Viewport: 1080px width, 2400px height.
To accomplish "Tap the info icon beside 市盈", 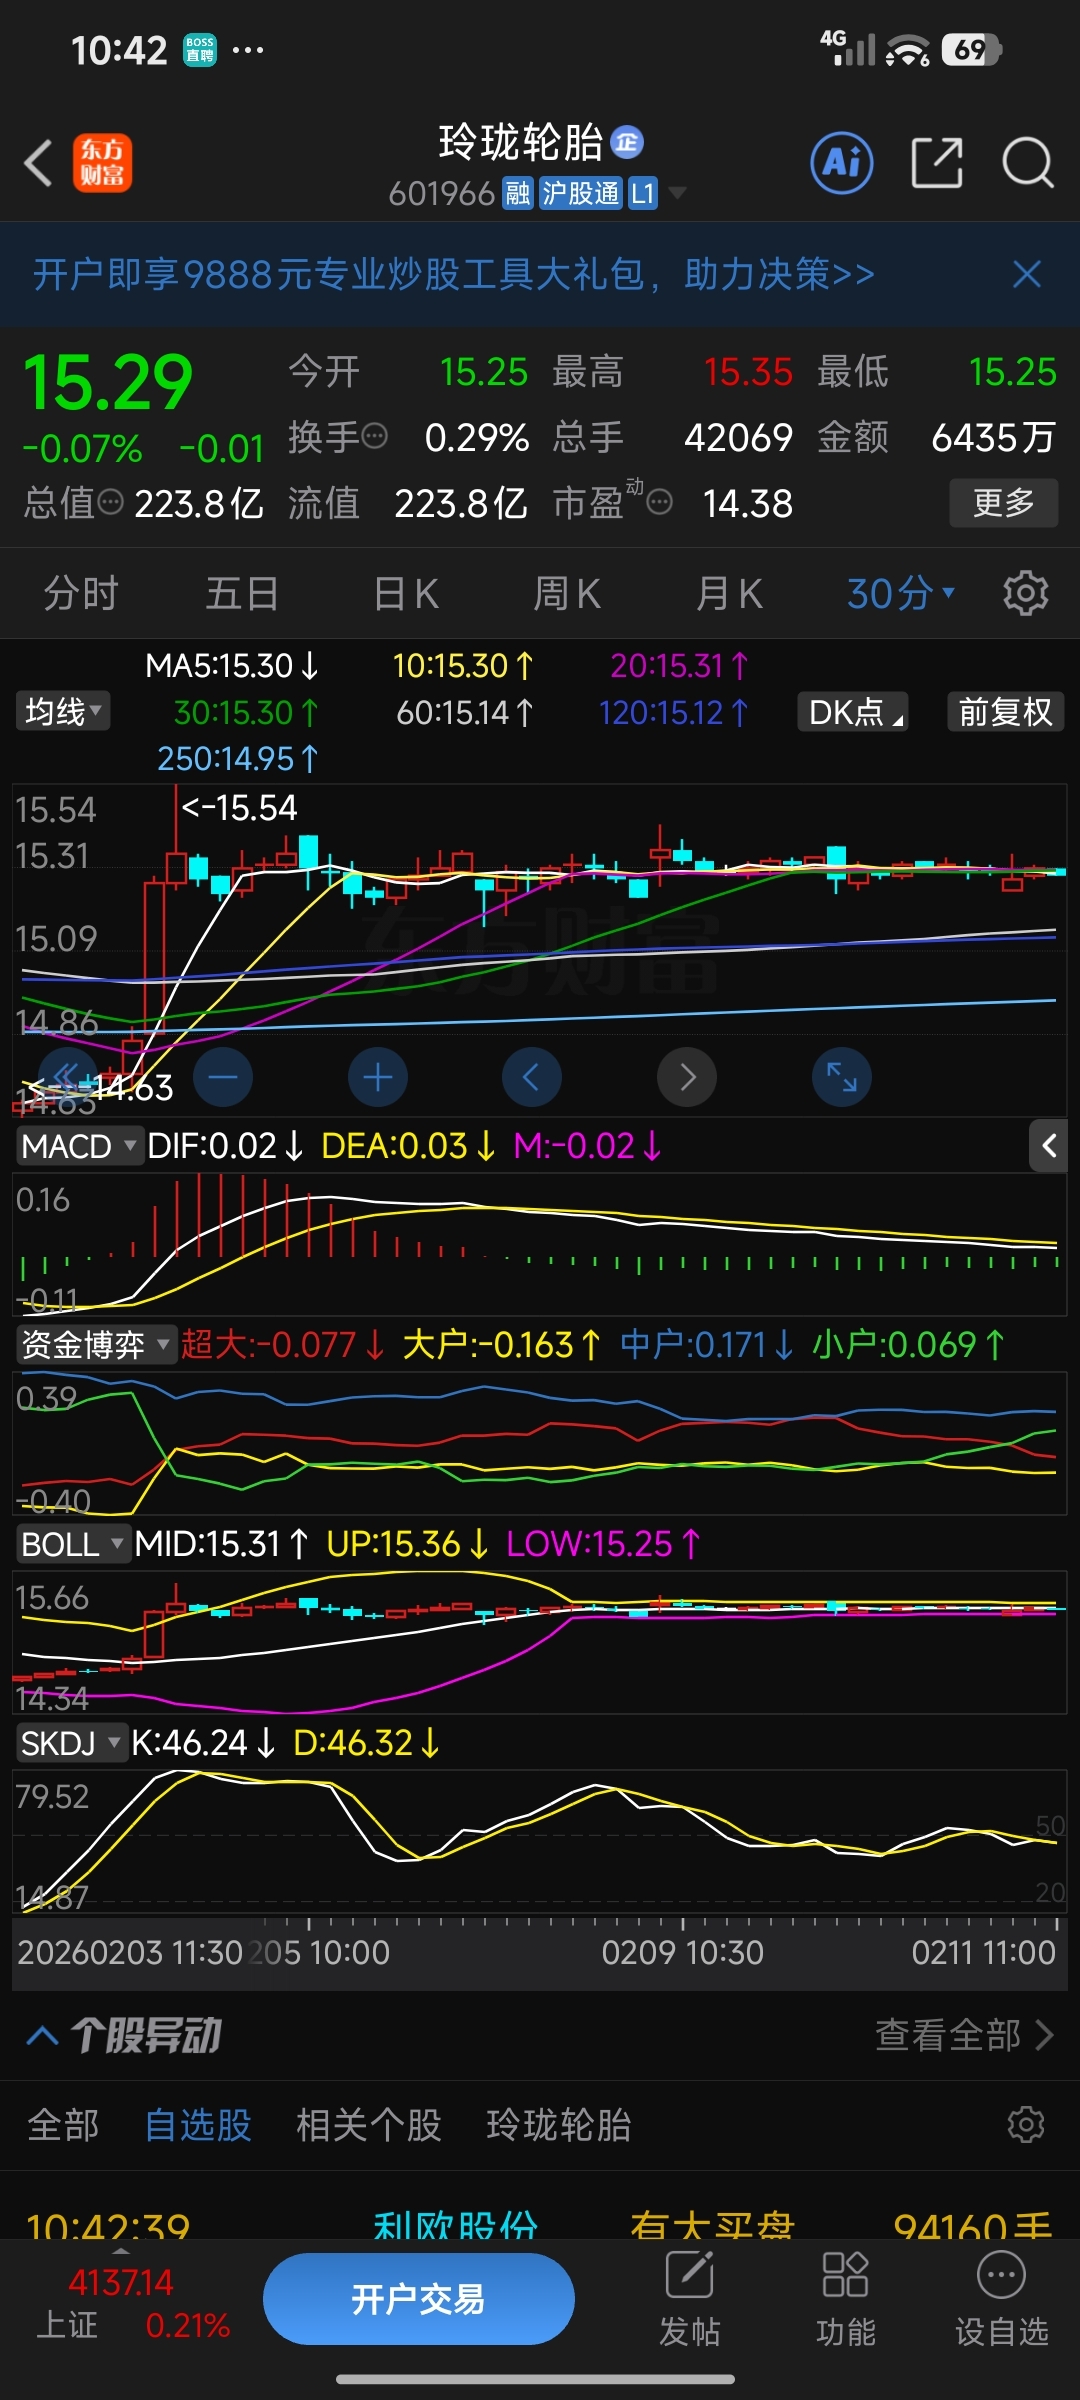I will click(660, 502).
